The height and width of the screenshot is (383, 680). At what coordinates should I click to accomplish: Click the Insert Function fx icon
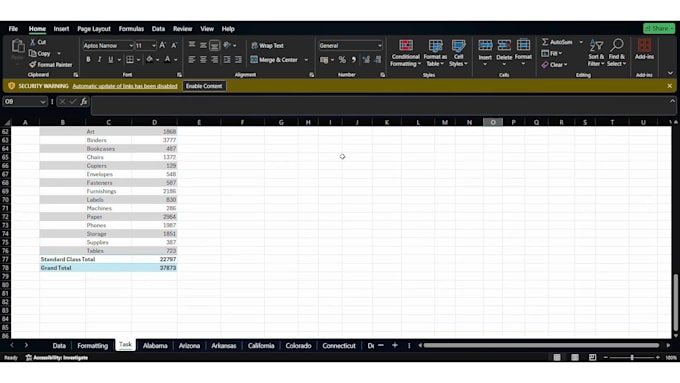point(84,101)
